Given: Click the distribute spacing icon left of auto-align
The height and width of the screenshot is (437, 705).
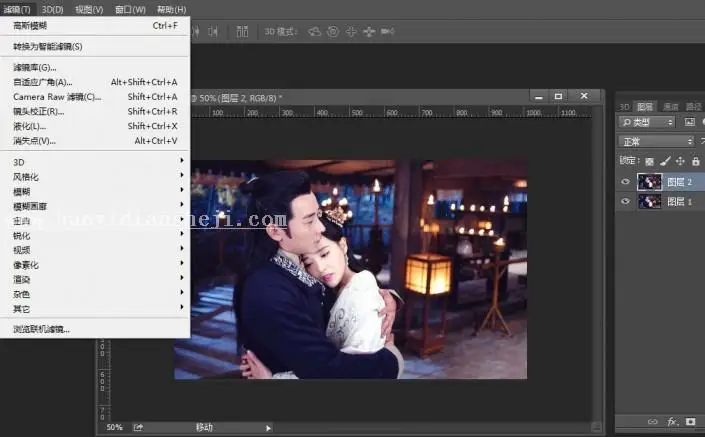Looking at the screenshot, I should (213, 31).
